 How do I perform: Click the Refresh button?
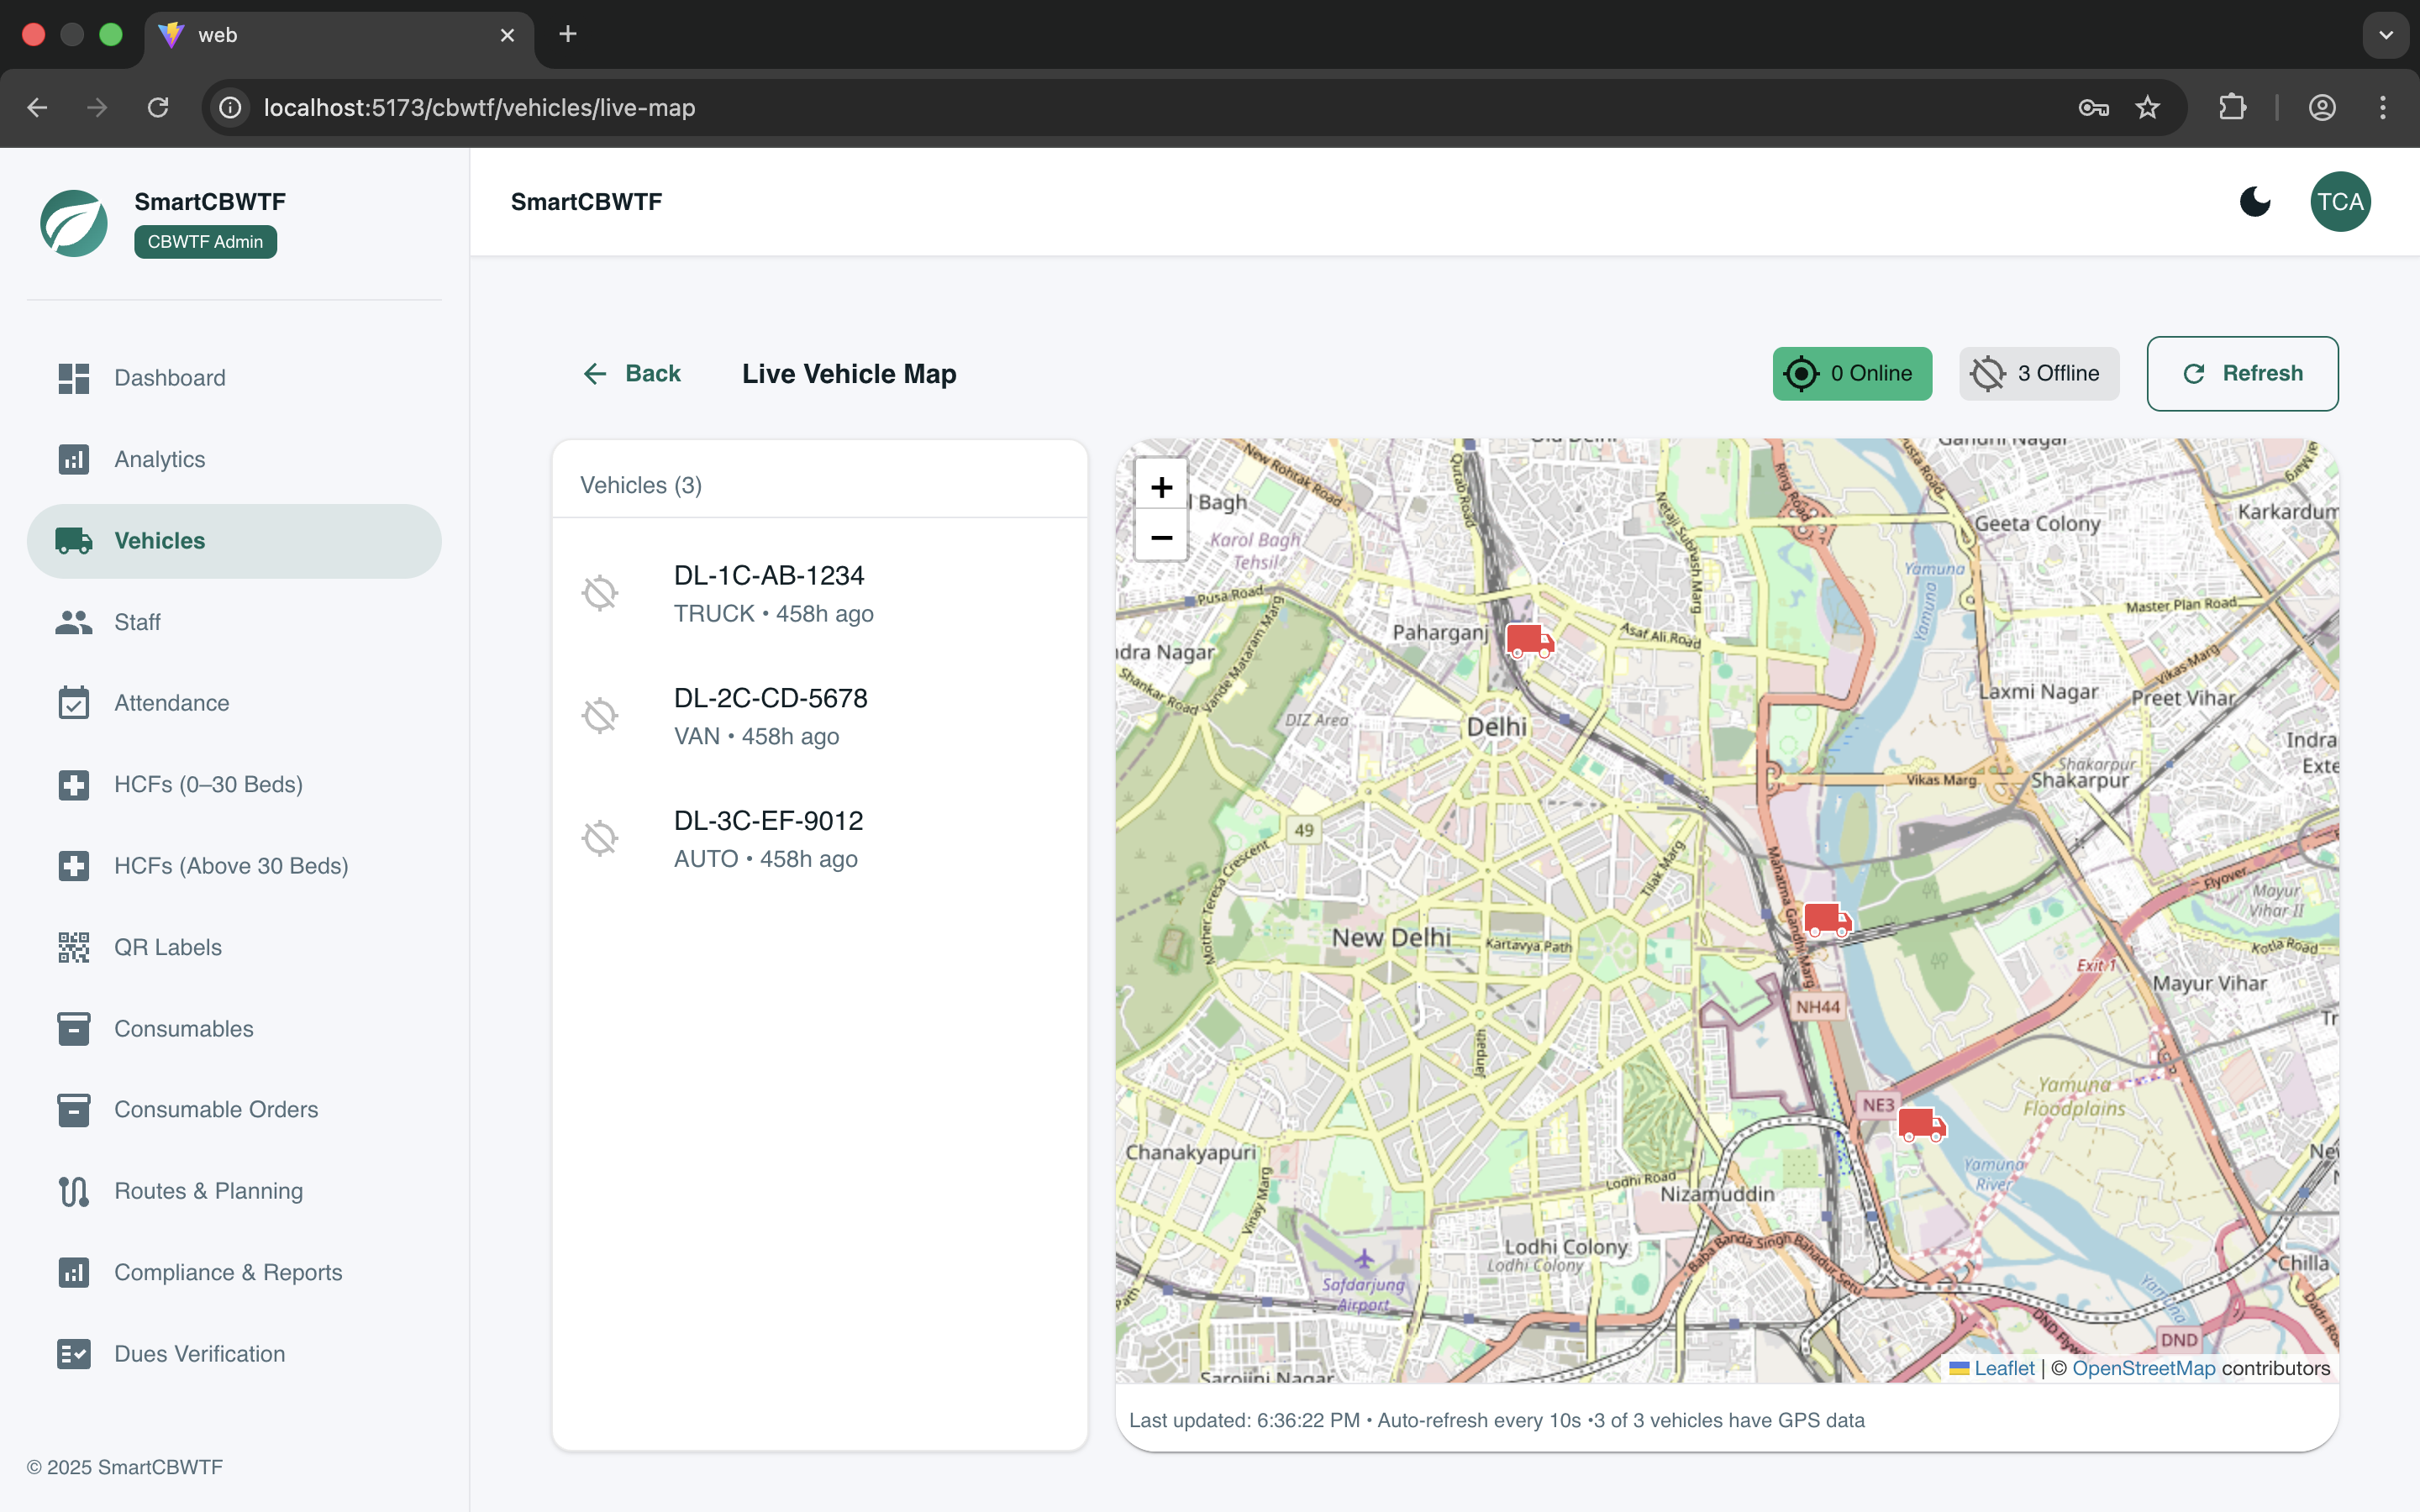2242,373
